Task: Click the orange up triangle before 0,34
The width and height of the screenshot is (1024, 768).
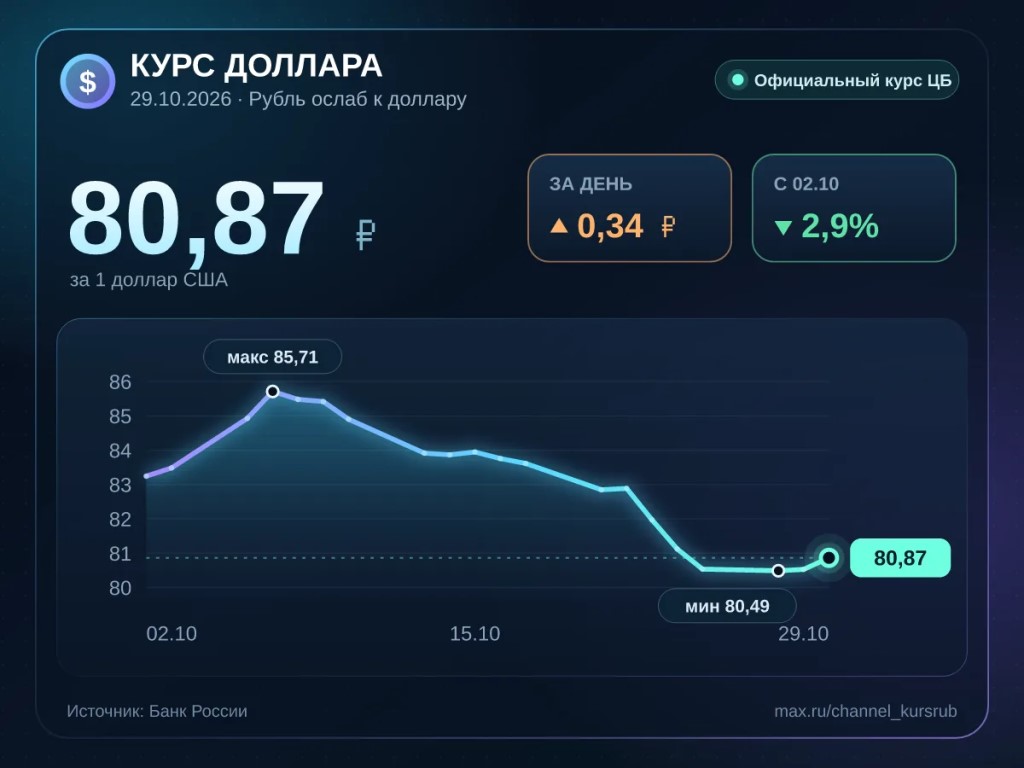Action: click(x=559, y=226)
